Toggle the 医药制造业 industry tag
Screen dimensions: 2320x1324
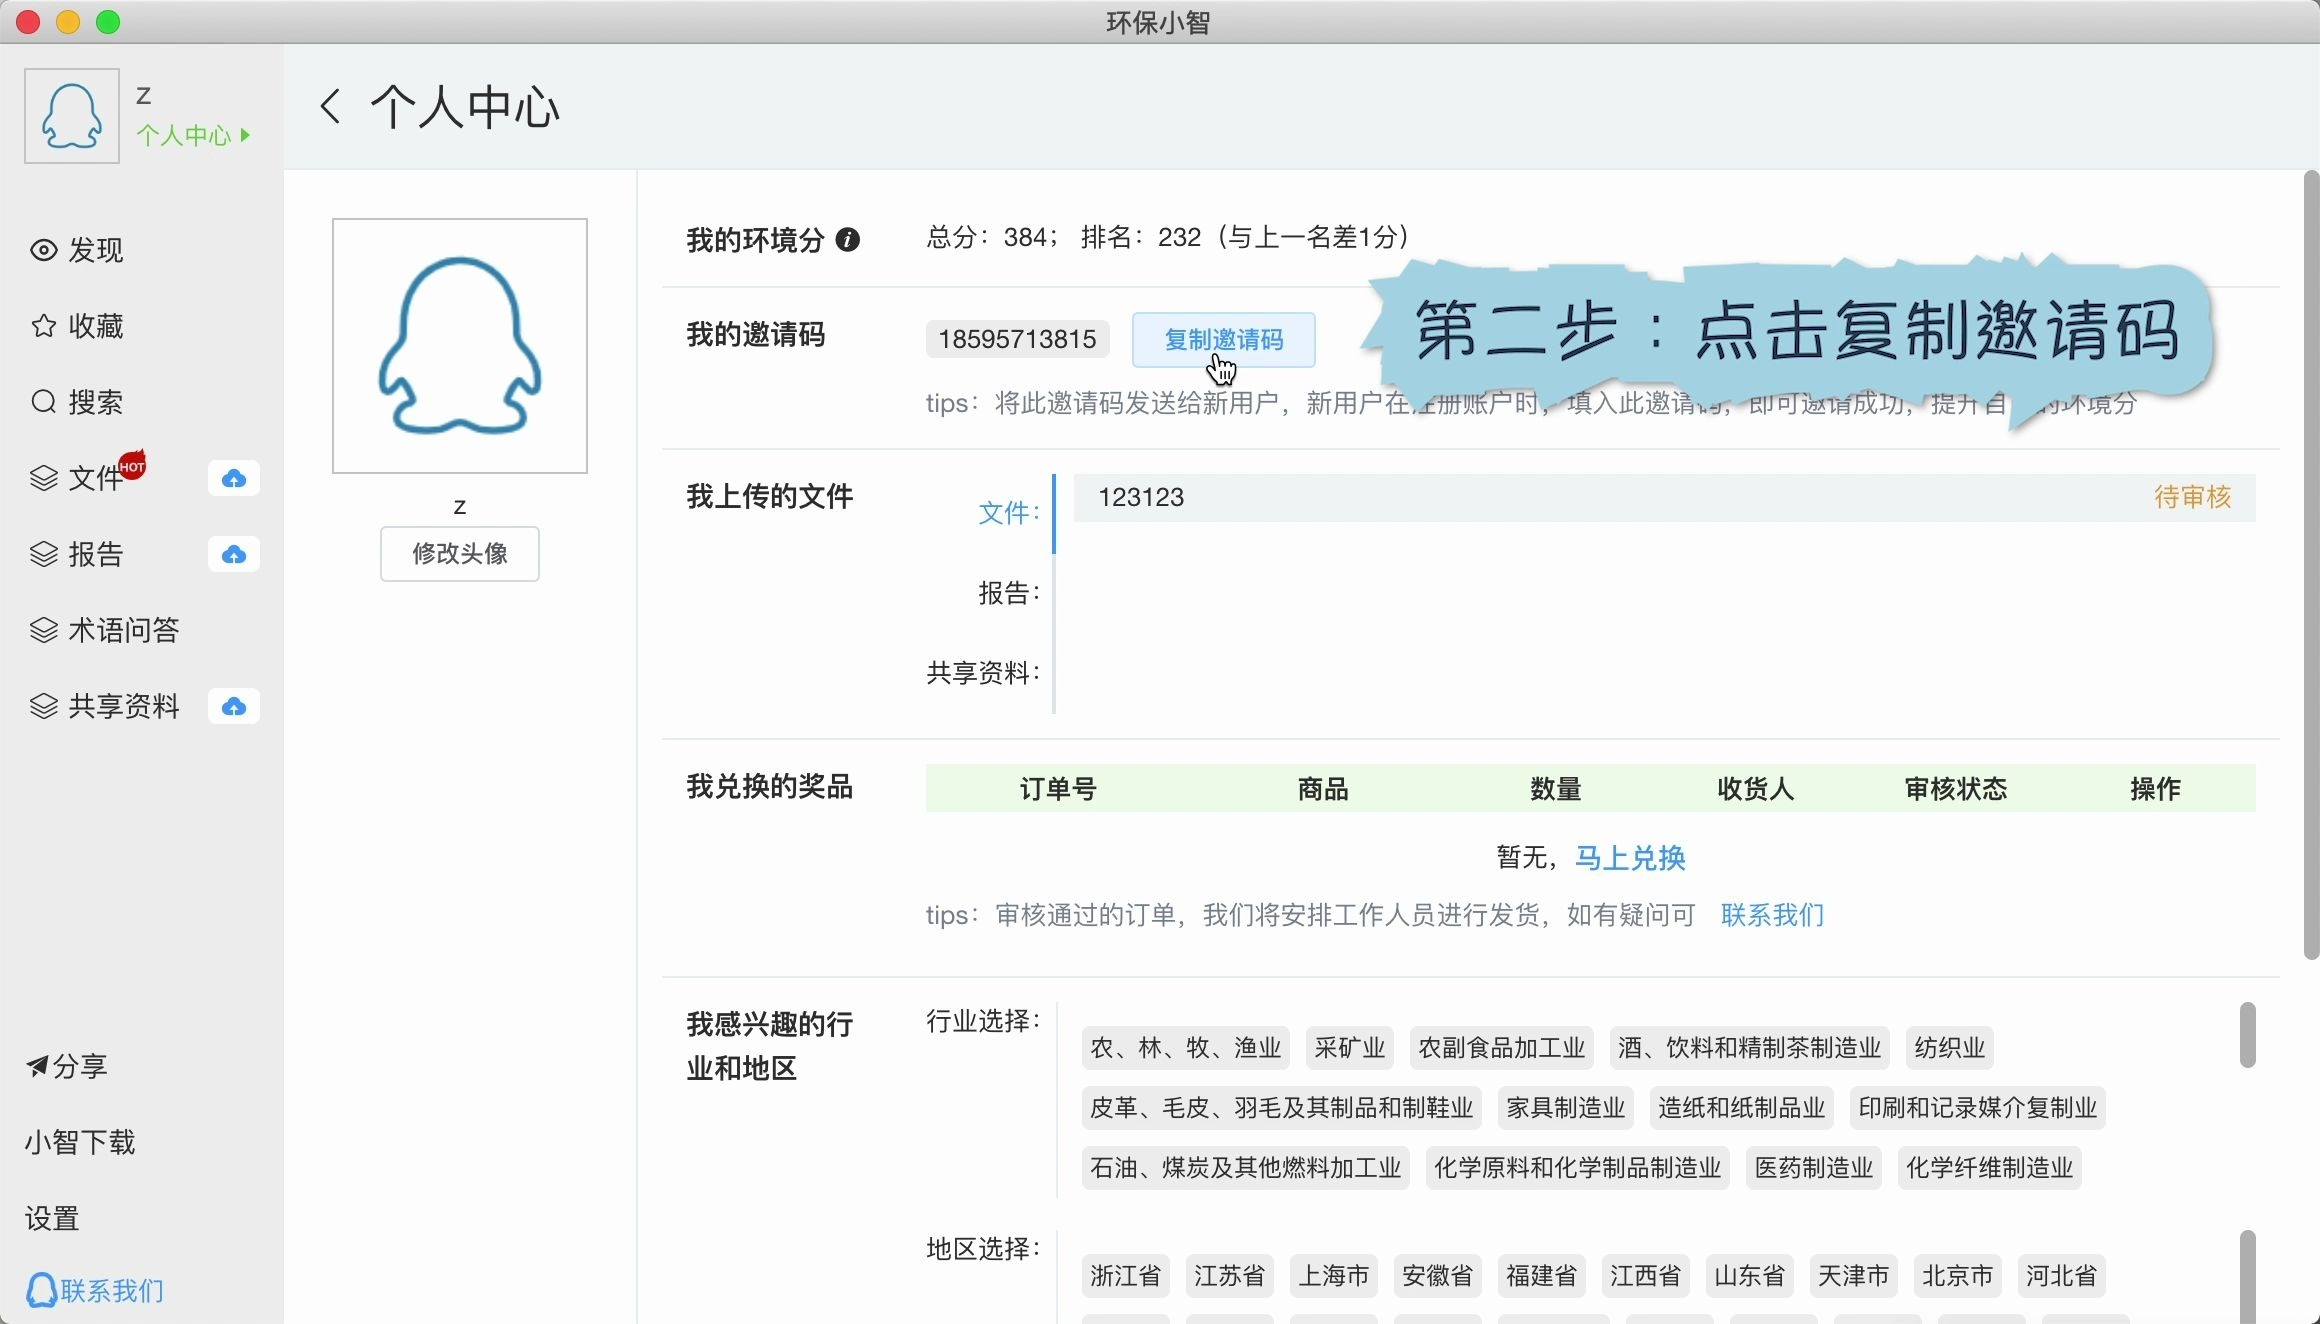click(1814, 1168)
